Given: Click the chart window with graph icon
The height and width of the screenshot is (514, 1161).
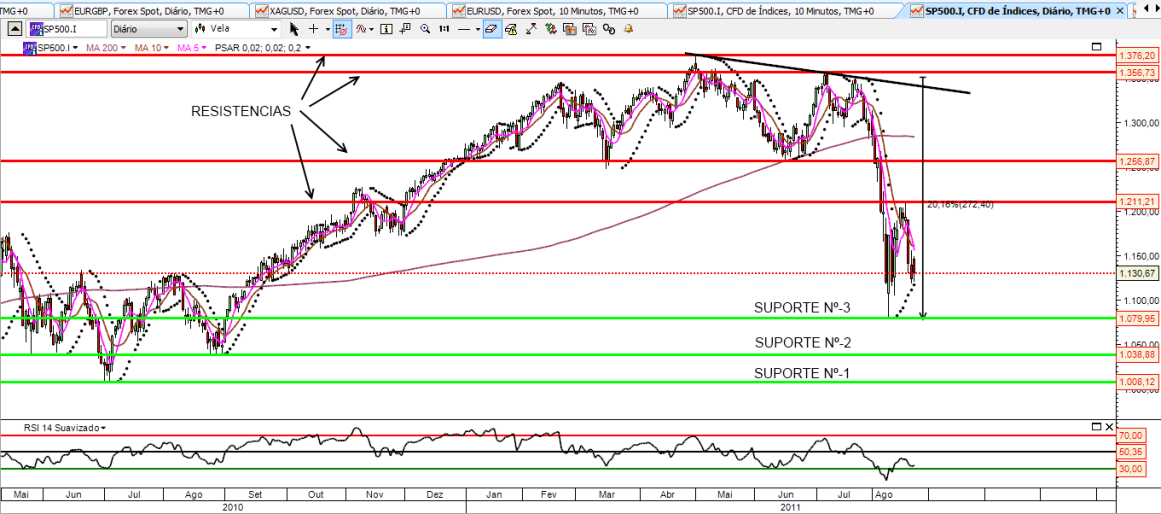Looking at the screenshot, I should tap(589, 29).
